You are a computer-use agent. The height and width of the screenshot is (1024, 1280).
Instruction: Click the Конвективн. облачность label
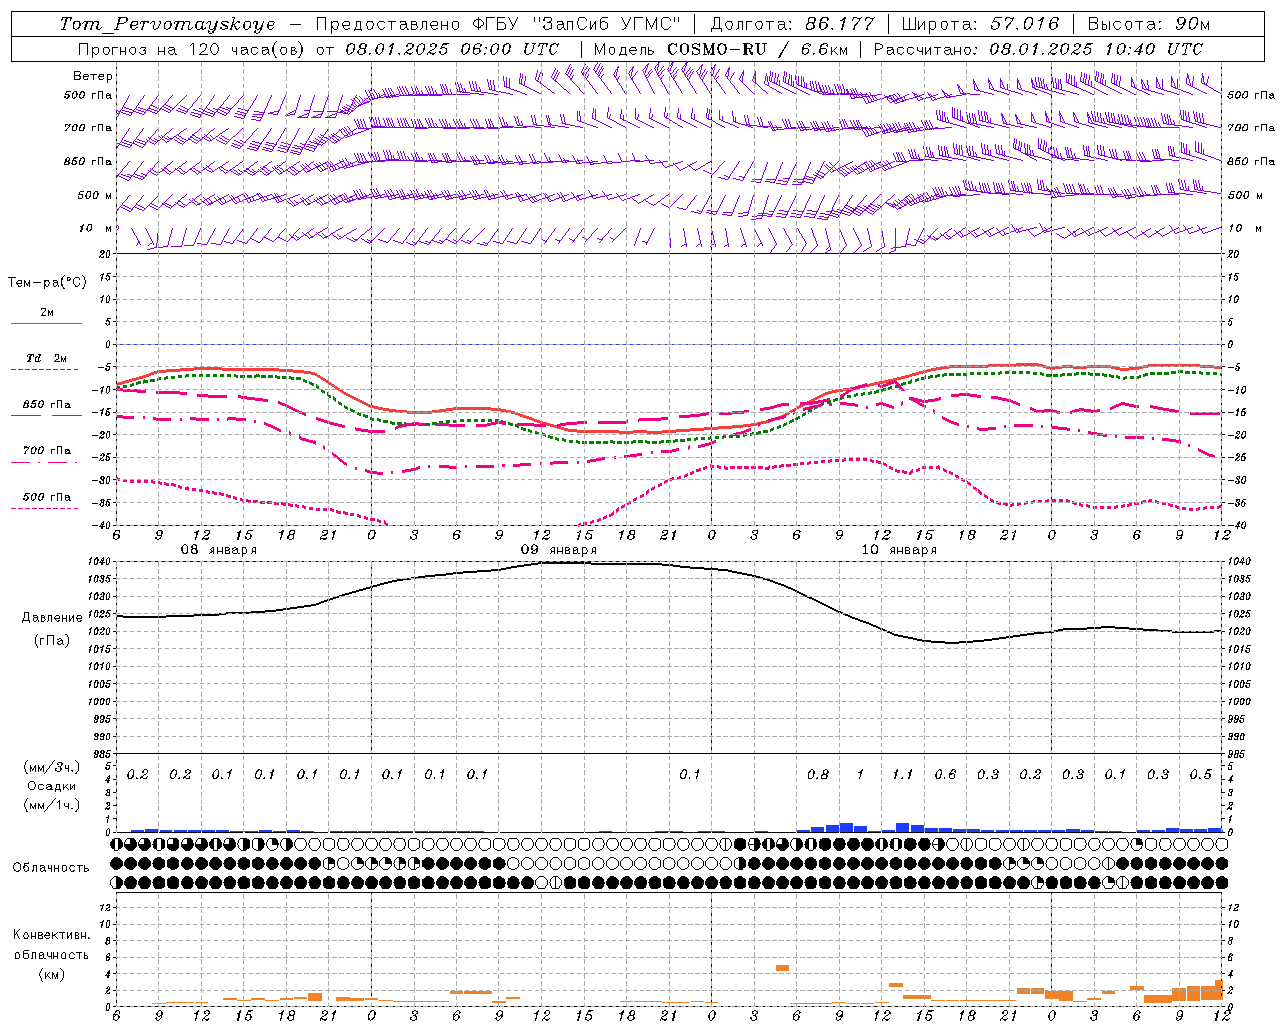tap(51, 945)
